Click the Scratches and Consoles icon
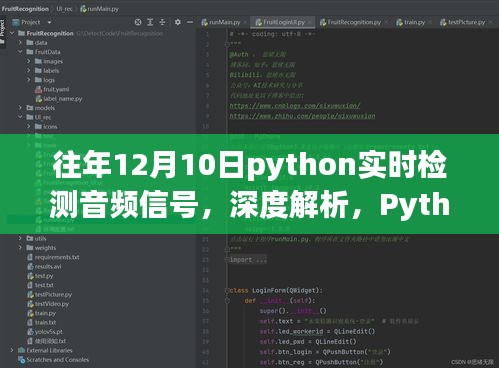The image size is (499, 368). point(22,360)
